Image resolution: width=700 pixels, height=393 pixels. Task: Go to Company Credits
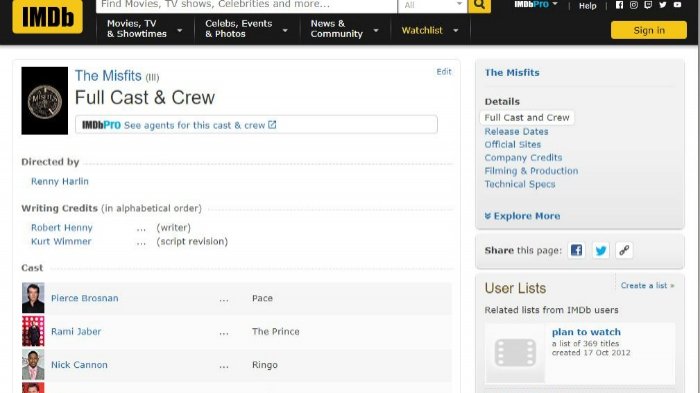(x=524, y=157)
